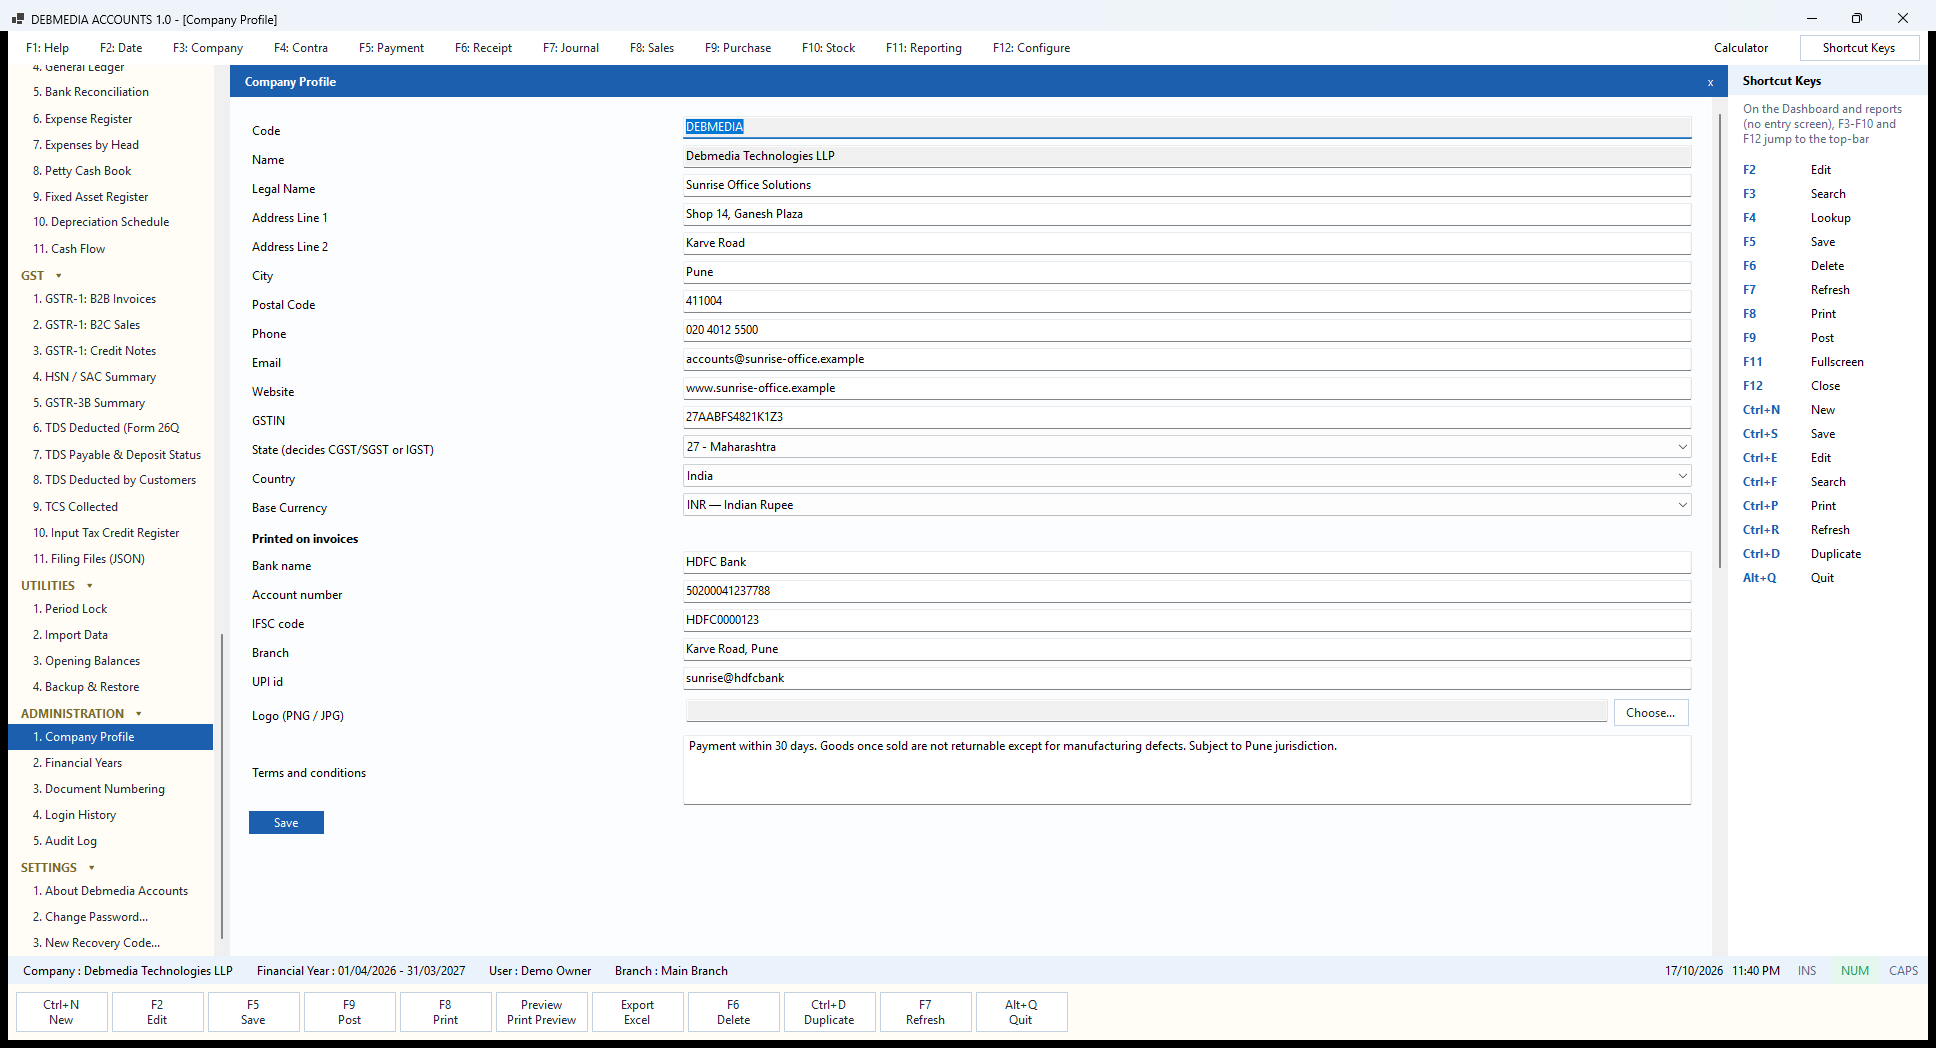Open the F3: Company menu
Viewport: 1936px width, 1048px height.
[x=208, y=48]
